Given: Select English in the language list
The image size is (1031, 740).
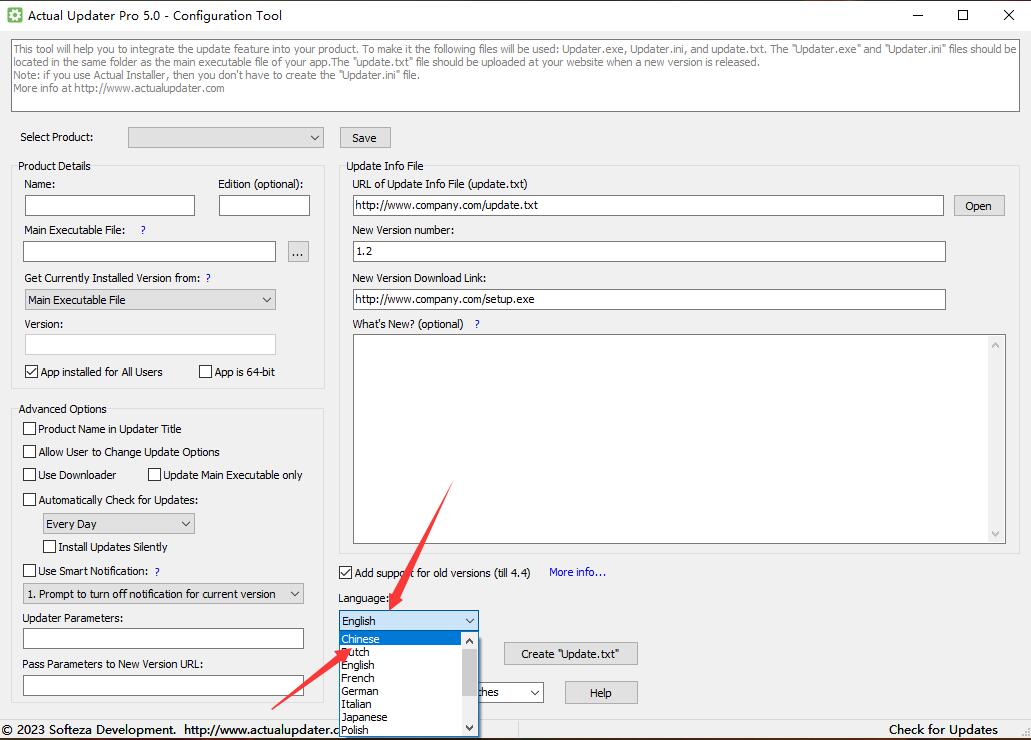Looking at the screenshot, I should tap(400, 665).
